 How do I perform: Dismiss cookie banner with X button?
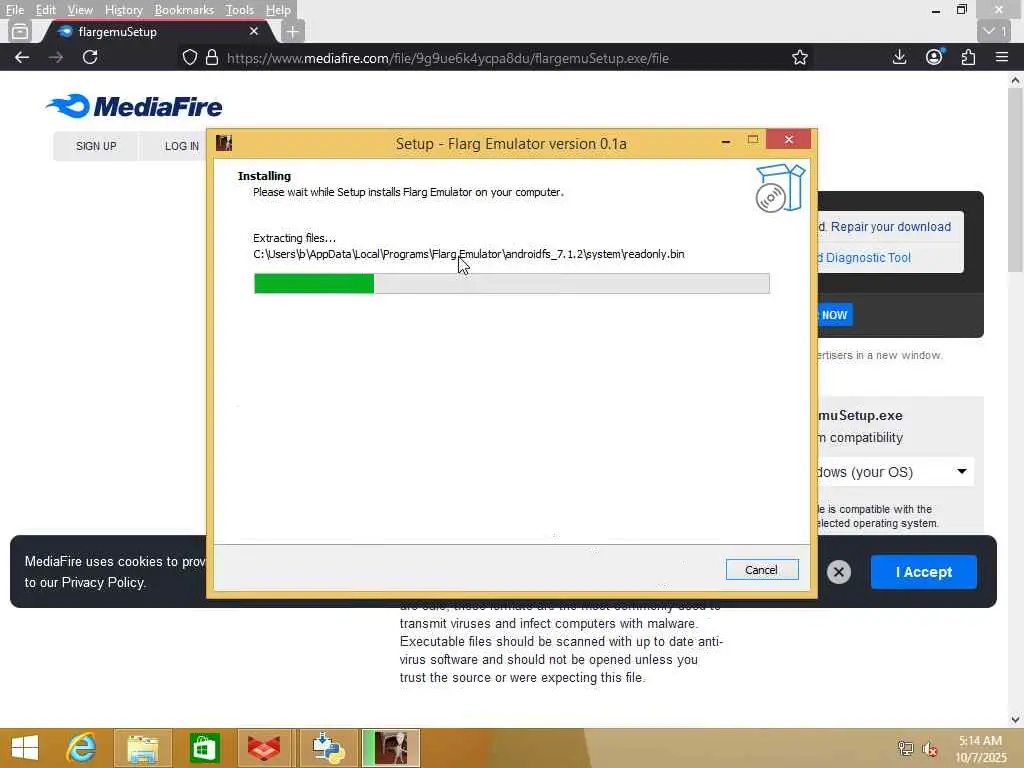coord(839,572)
